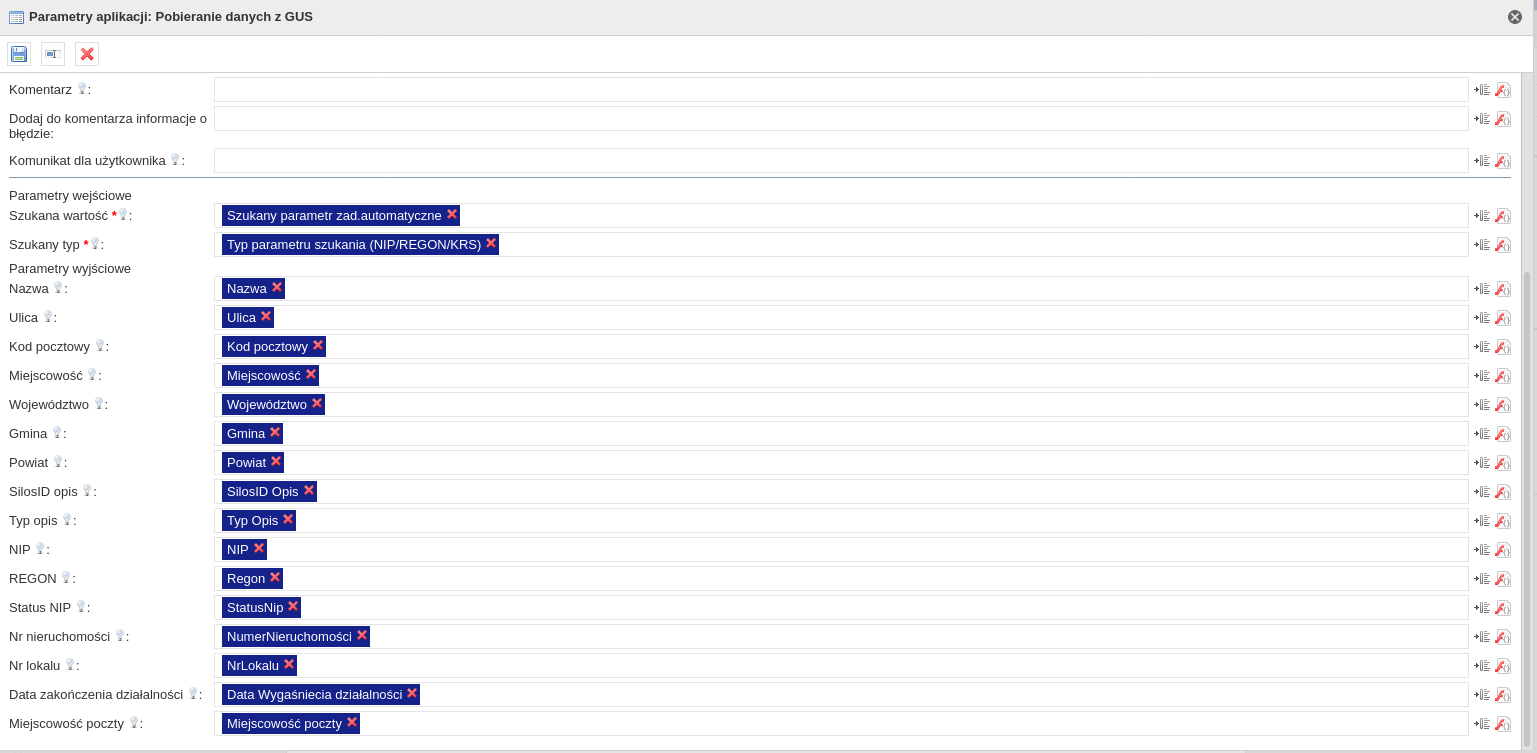Click the rename field toolbar icon
This screenshot has height=753, width=1537.
[53, 54]
